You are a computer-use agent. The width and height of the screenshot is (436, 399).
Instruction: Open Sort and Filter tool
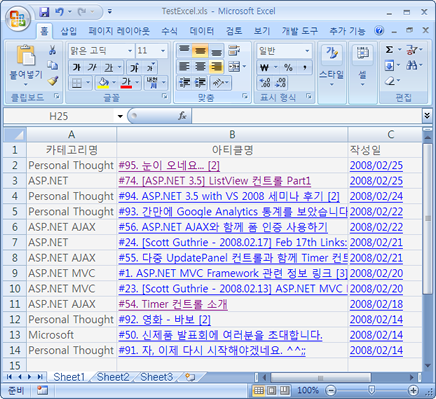411,50
